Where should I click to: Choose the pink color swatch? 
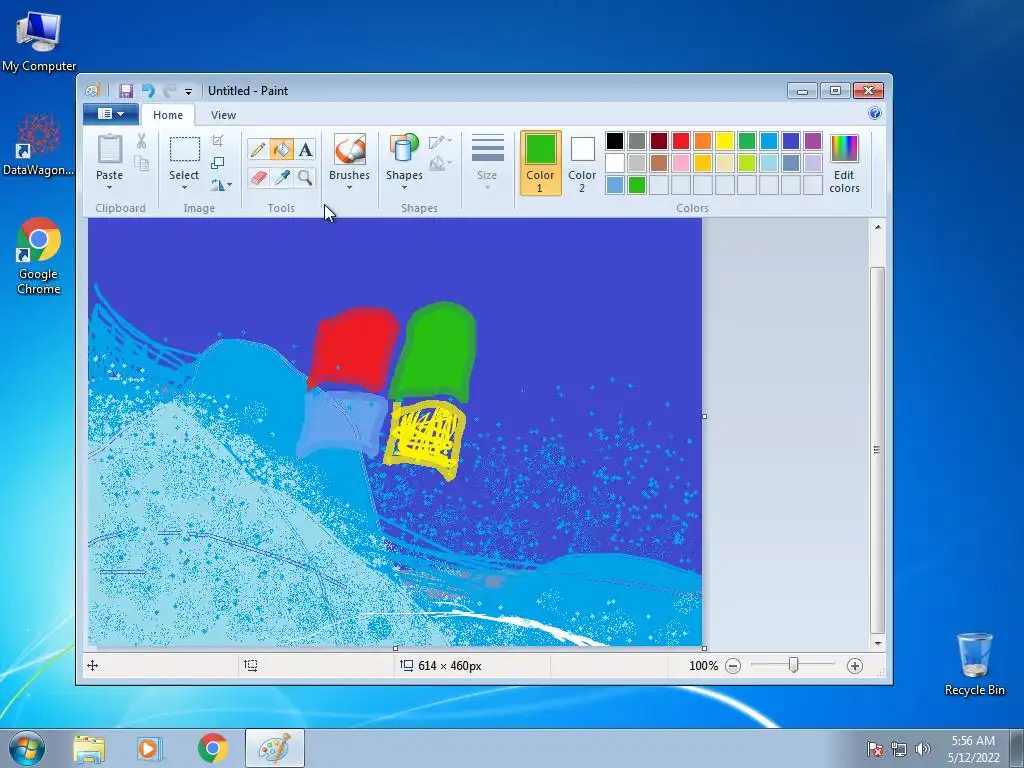point(680,163)
